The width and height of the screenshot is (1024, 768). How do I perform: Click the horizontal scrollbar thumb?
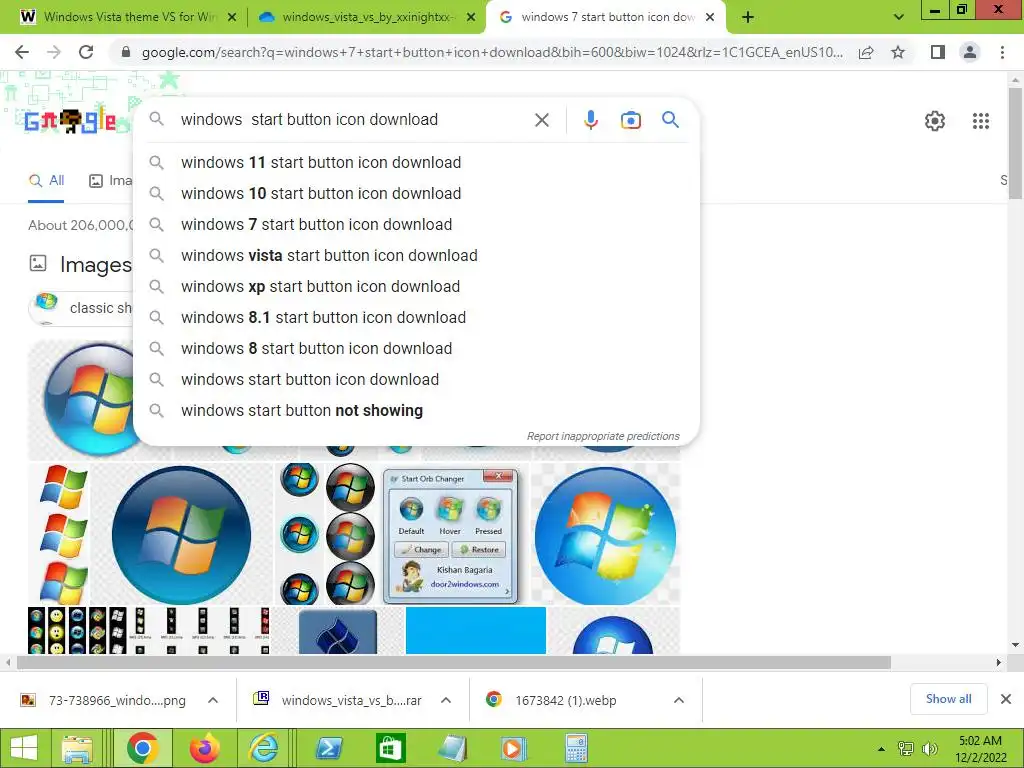coord(454,663)
